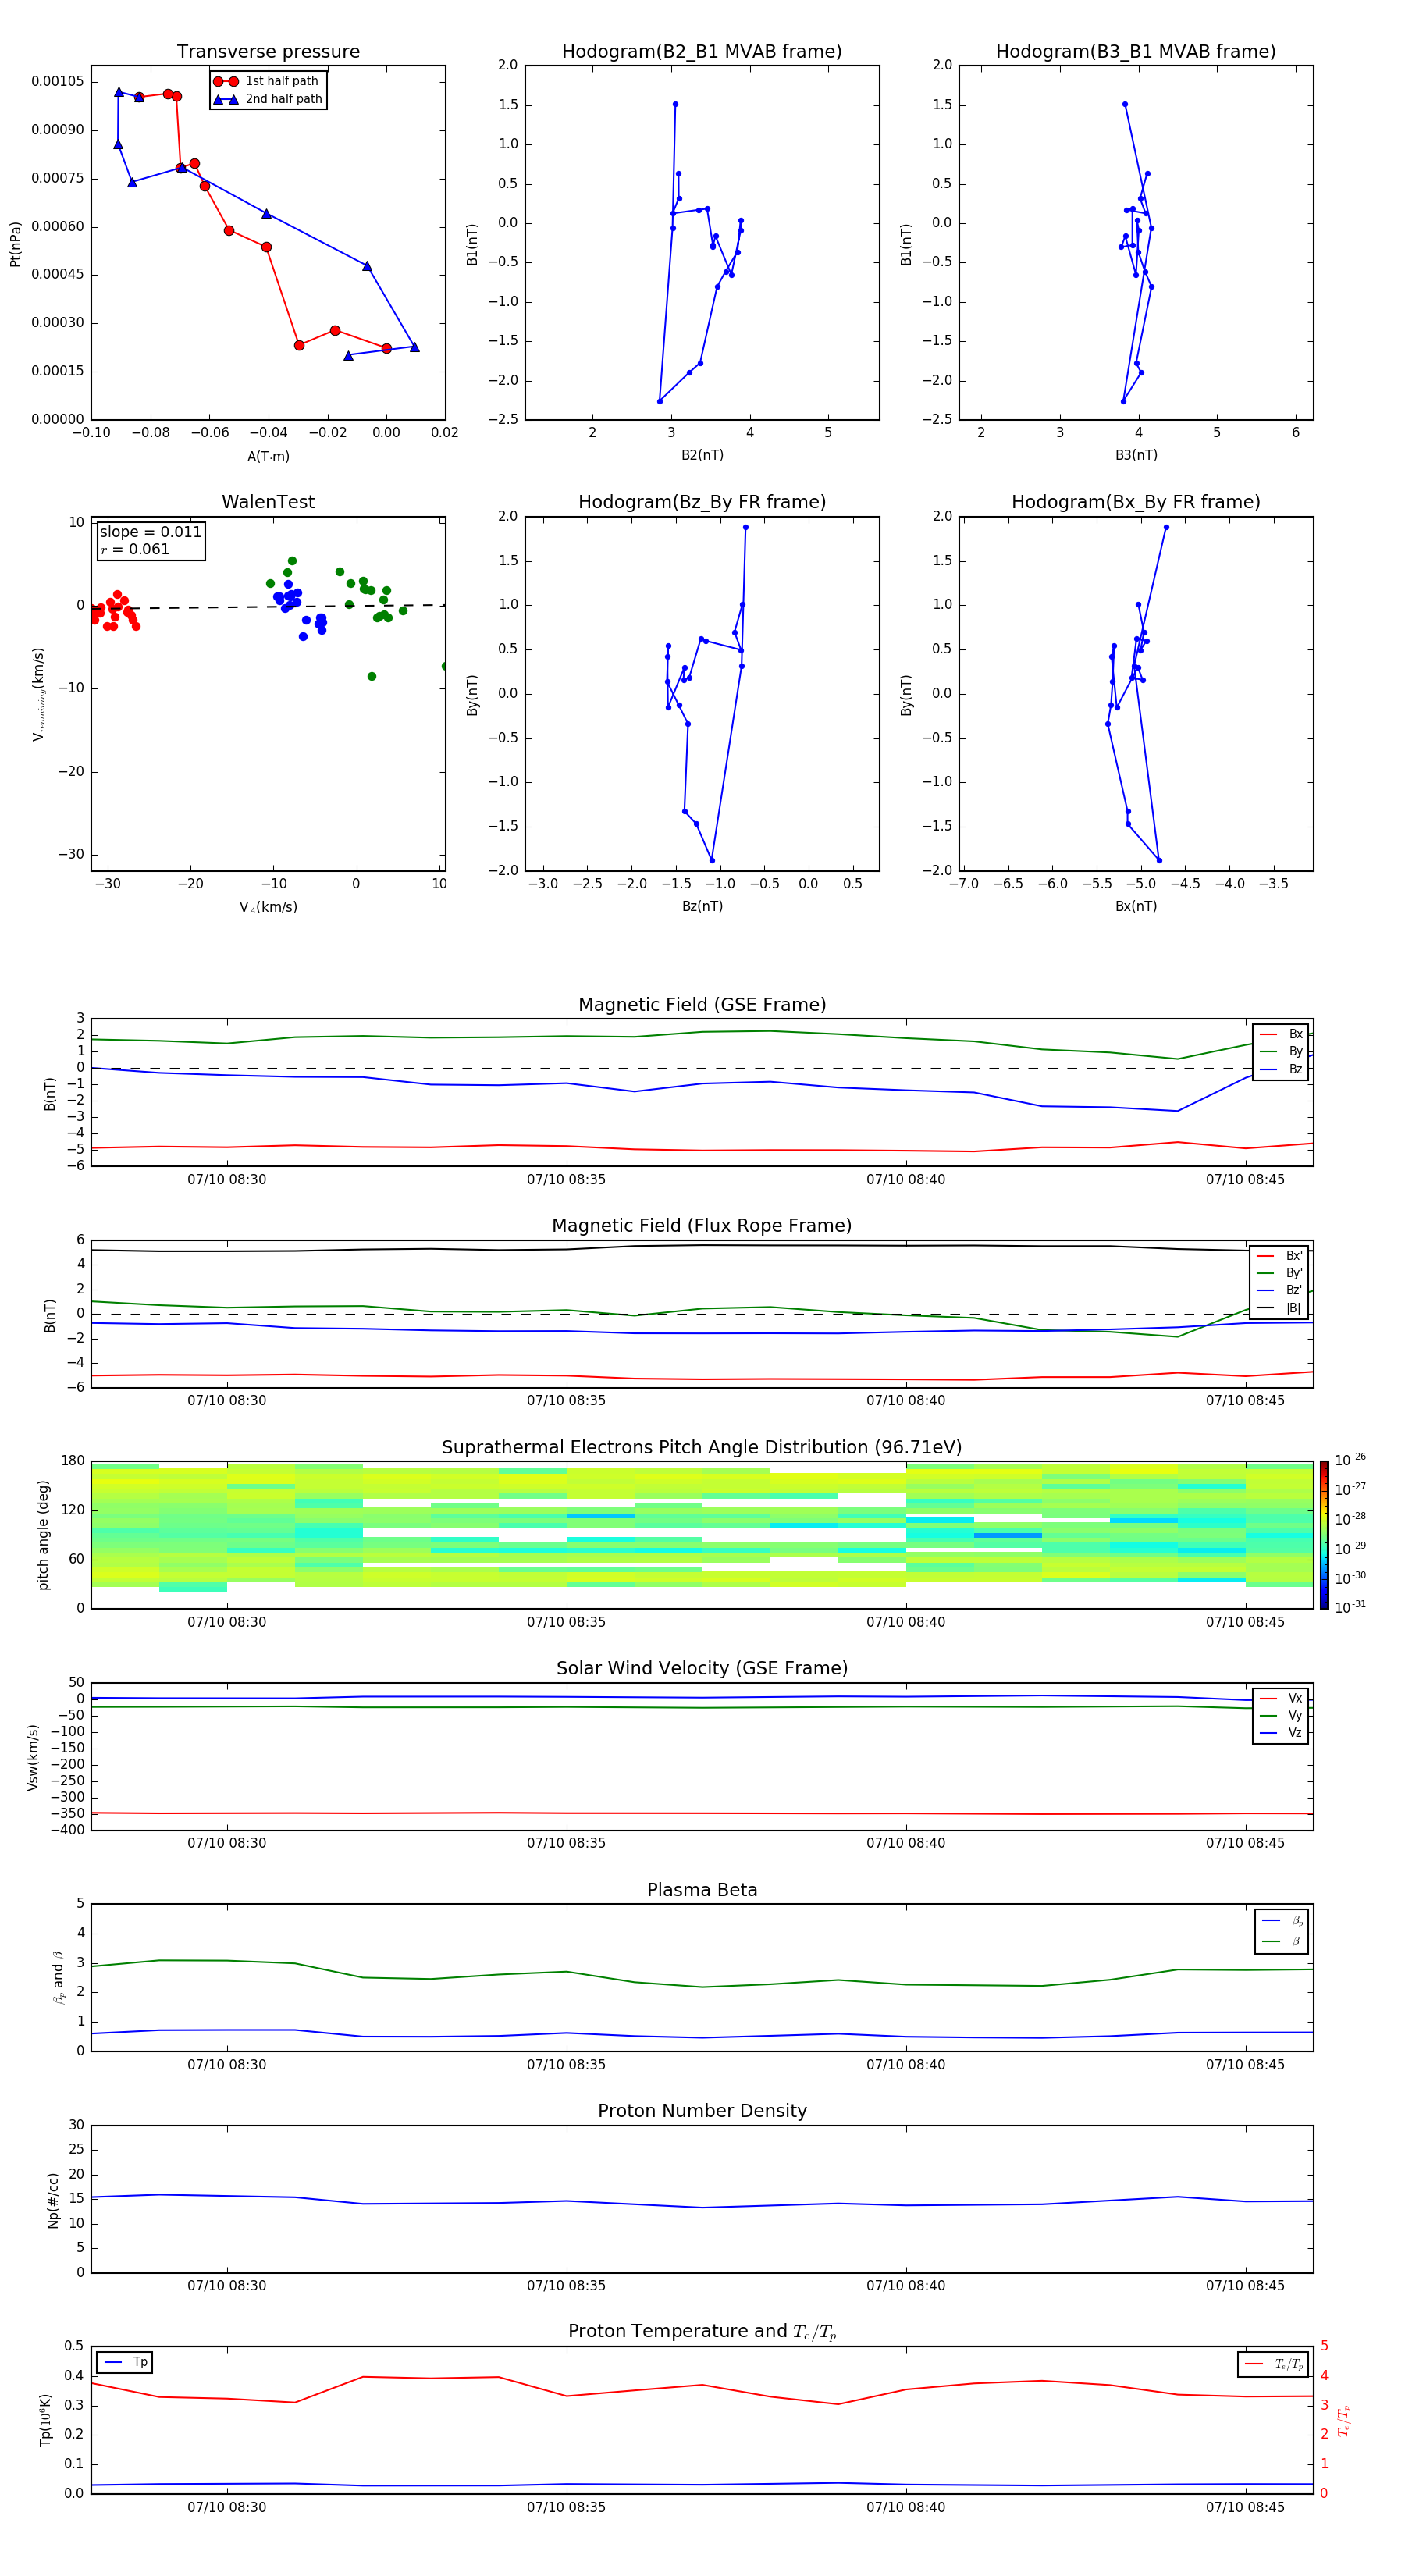Click the 'V_remaining(km/s)' y-axis label
The width and height of the screenshot is (1405, 2576).
[x=38, y=694]
